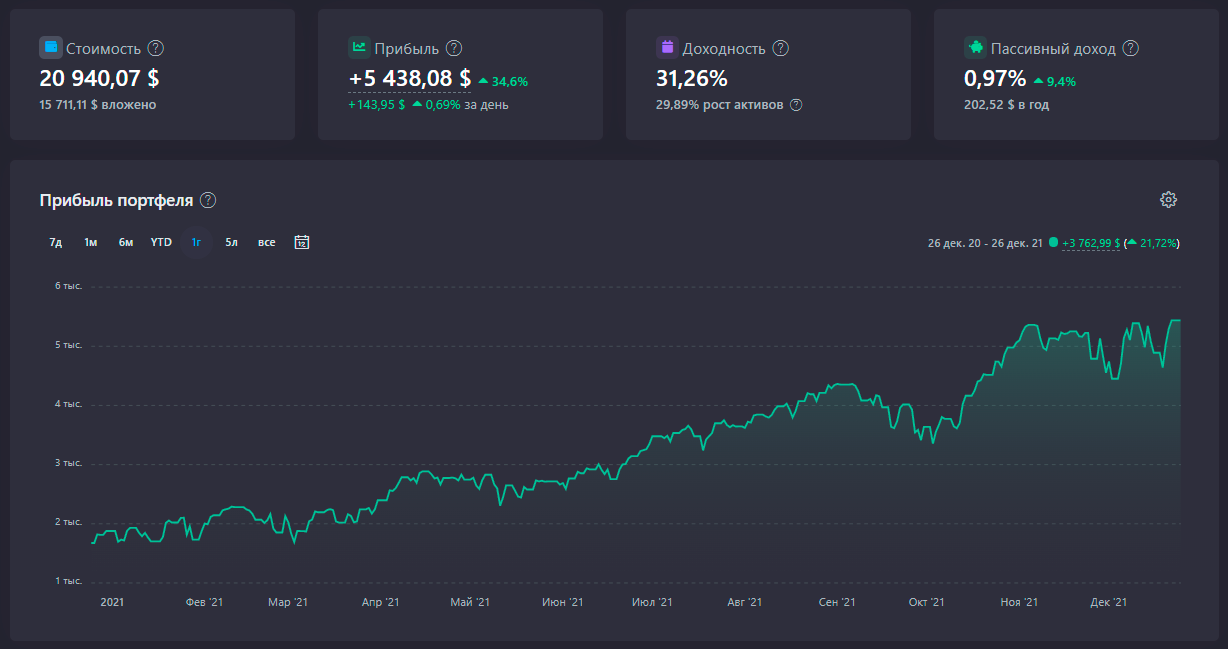This screenshot has width=1228, height=649.
Task: Click the +143,95 $ daily profit value
Action: [x=376, y=105]
